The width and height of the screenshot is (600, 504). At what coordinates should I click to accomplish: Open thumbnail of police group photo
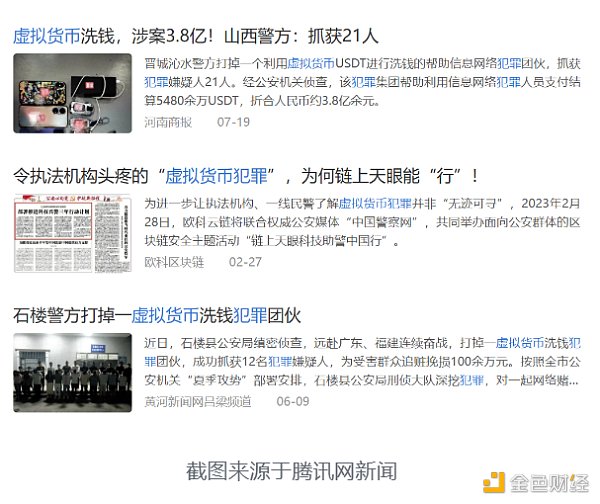click(x=72, y=373)
